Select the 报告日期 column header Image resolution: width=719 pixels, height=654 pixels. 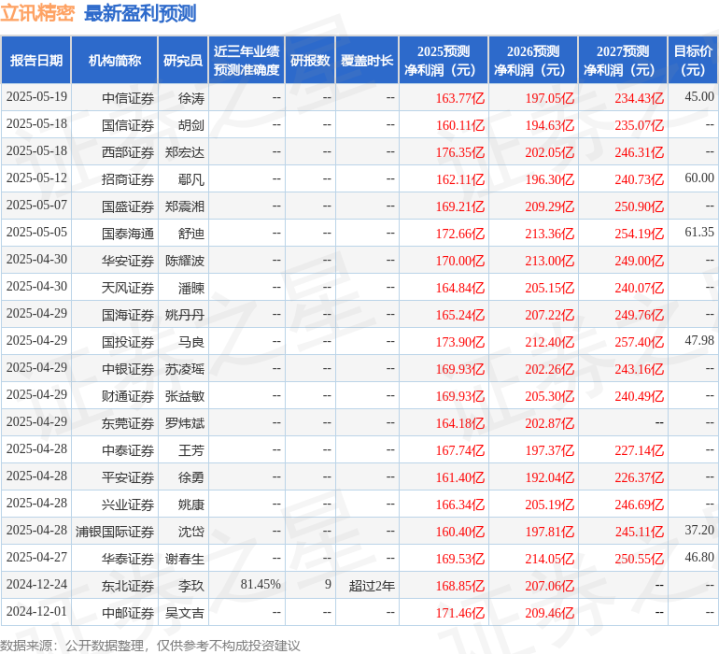tap(36, 60)
